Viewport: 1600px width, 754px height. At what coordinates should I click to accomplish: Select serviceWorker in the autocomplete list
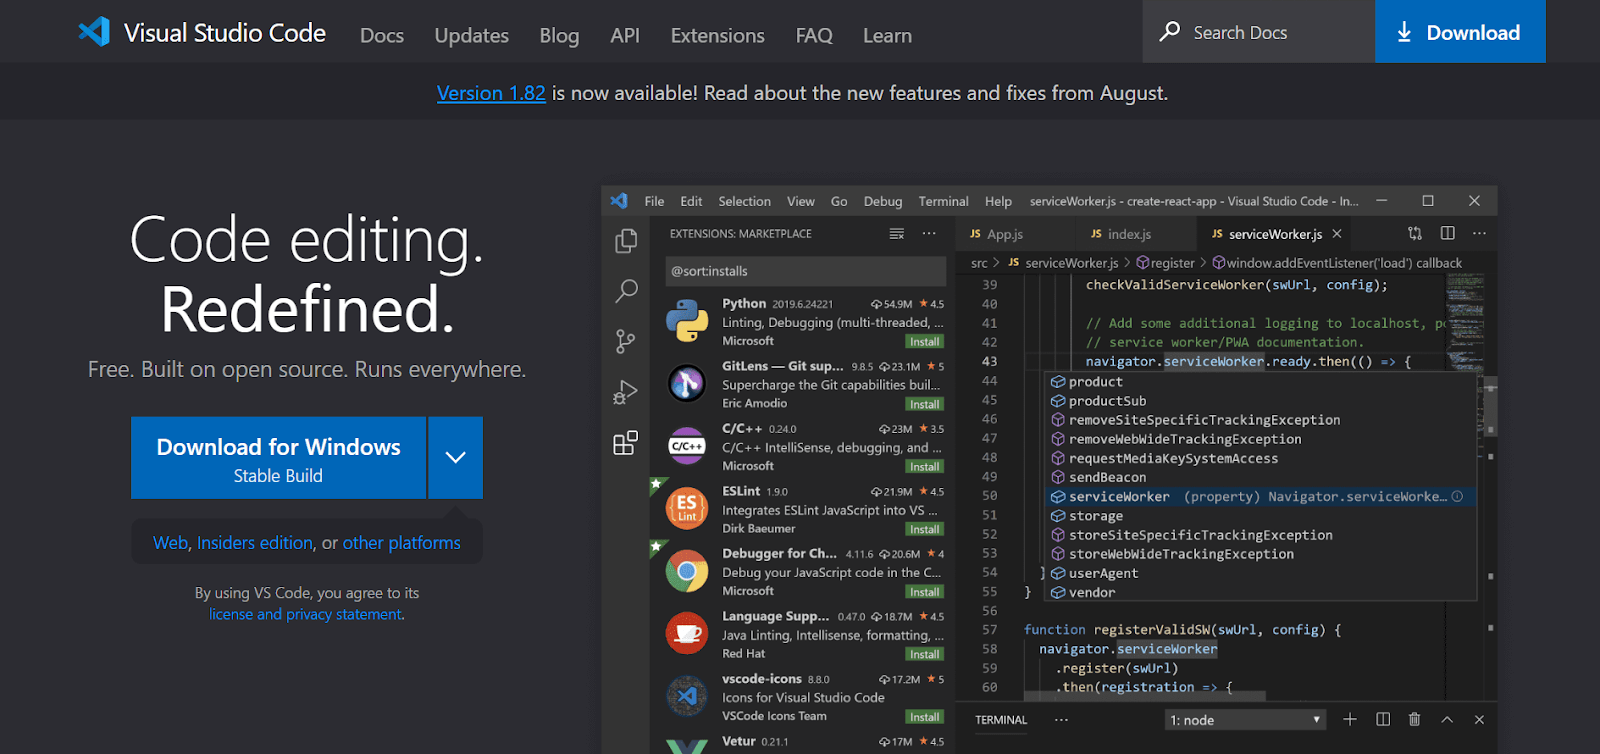pyautogui.click(x=1118, y=497)
